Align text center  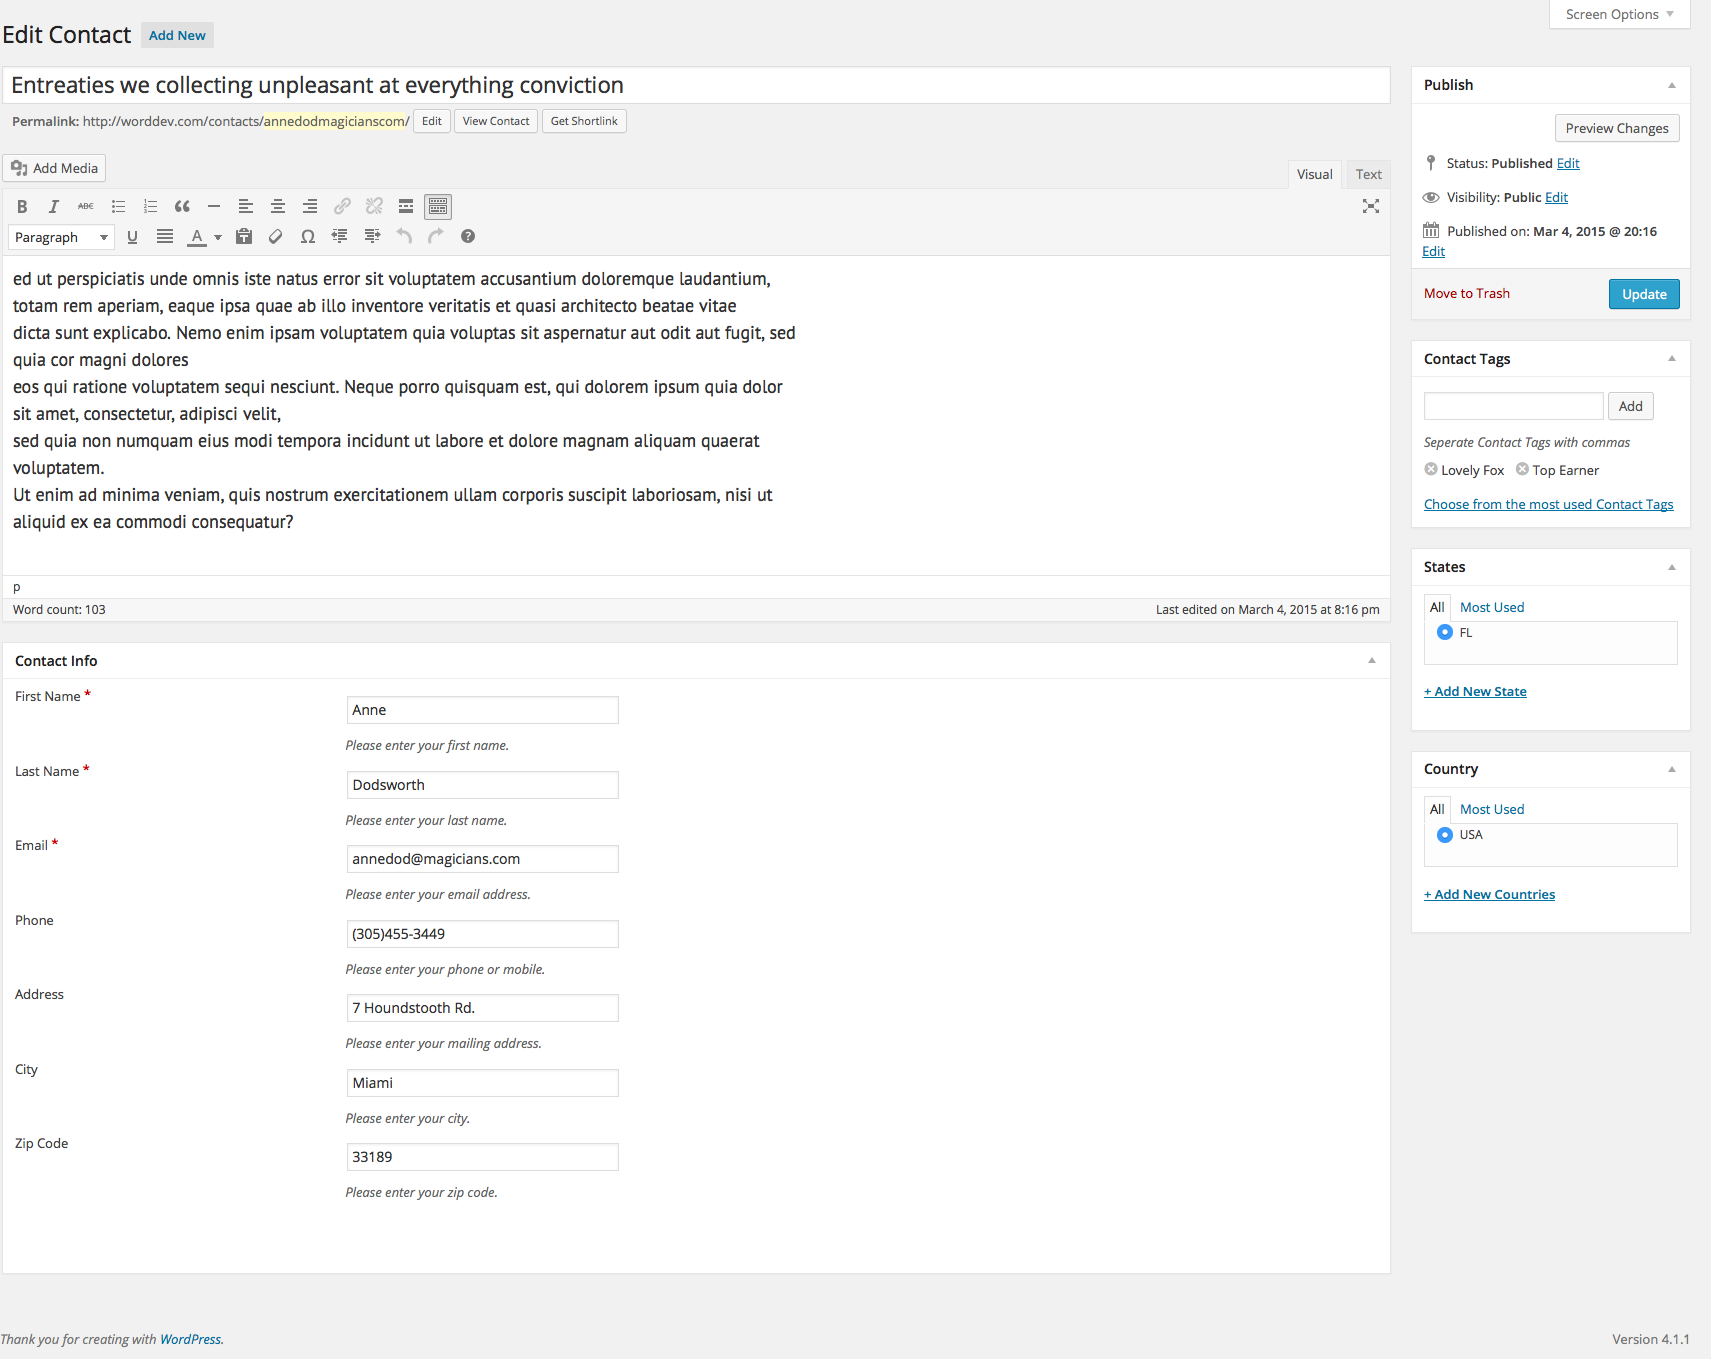pos(278,206)
